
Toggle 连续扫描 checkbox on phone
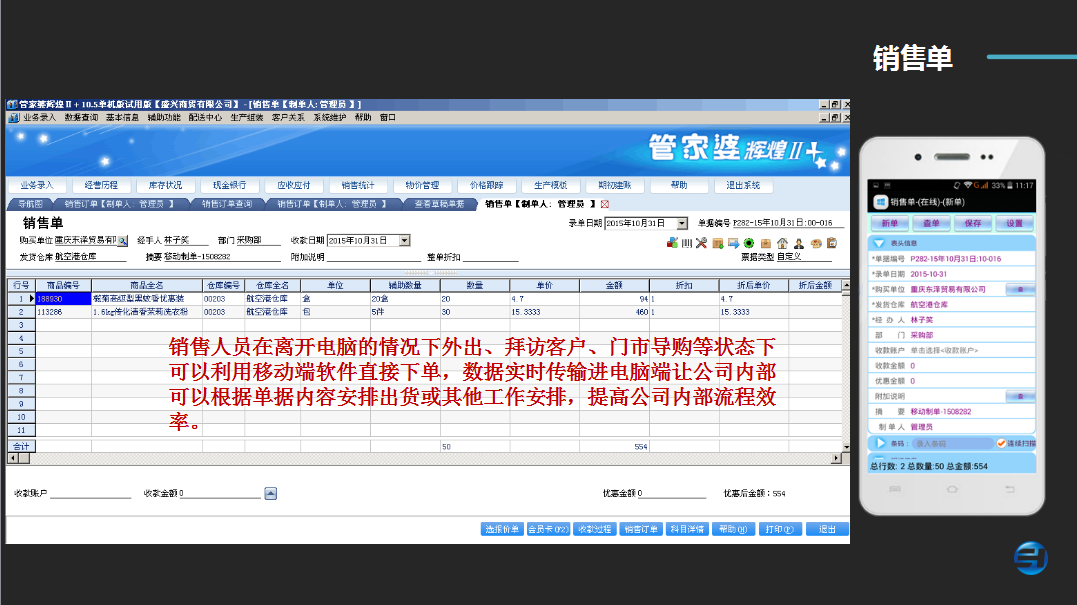pos(1001,443)
